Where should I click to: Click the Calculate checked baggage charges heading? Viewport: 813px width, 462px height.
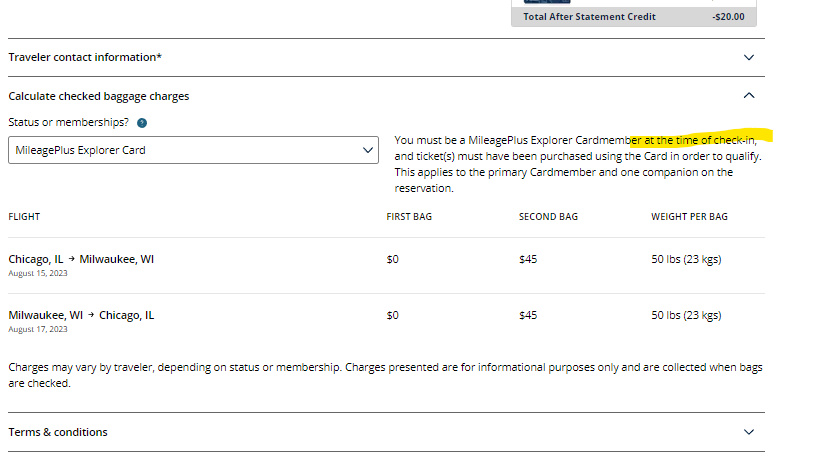pyautogui.click(x=98, y=96)
